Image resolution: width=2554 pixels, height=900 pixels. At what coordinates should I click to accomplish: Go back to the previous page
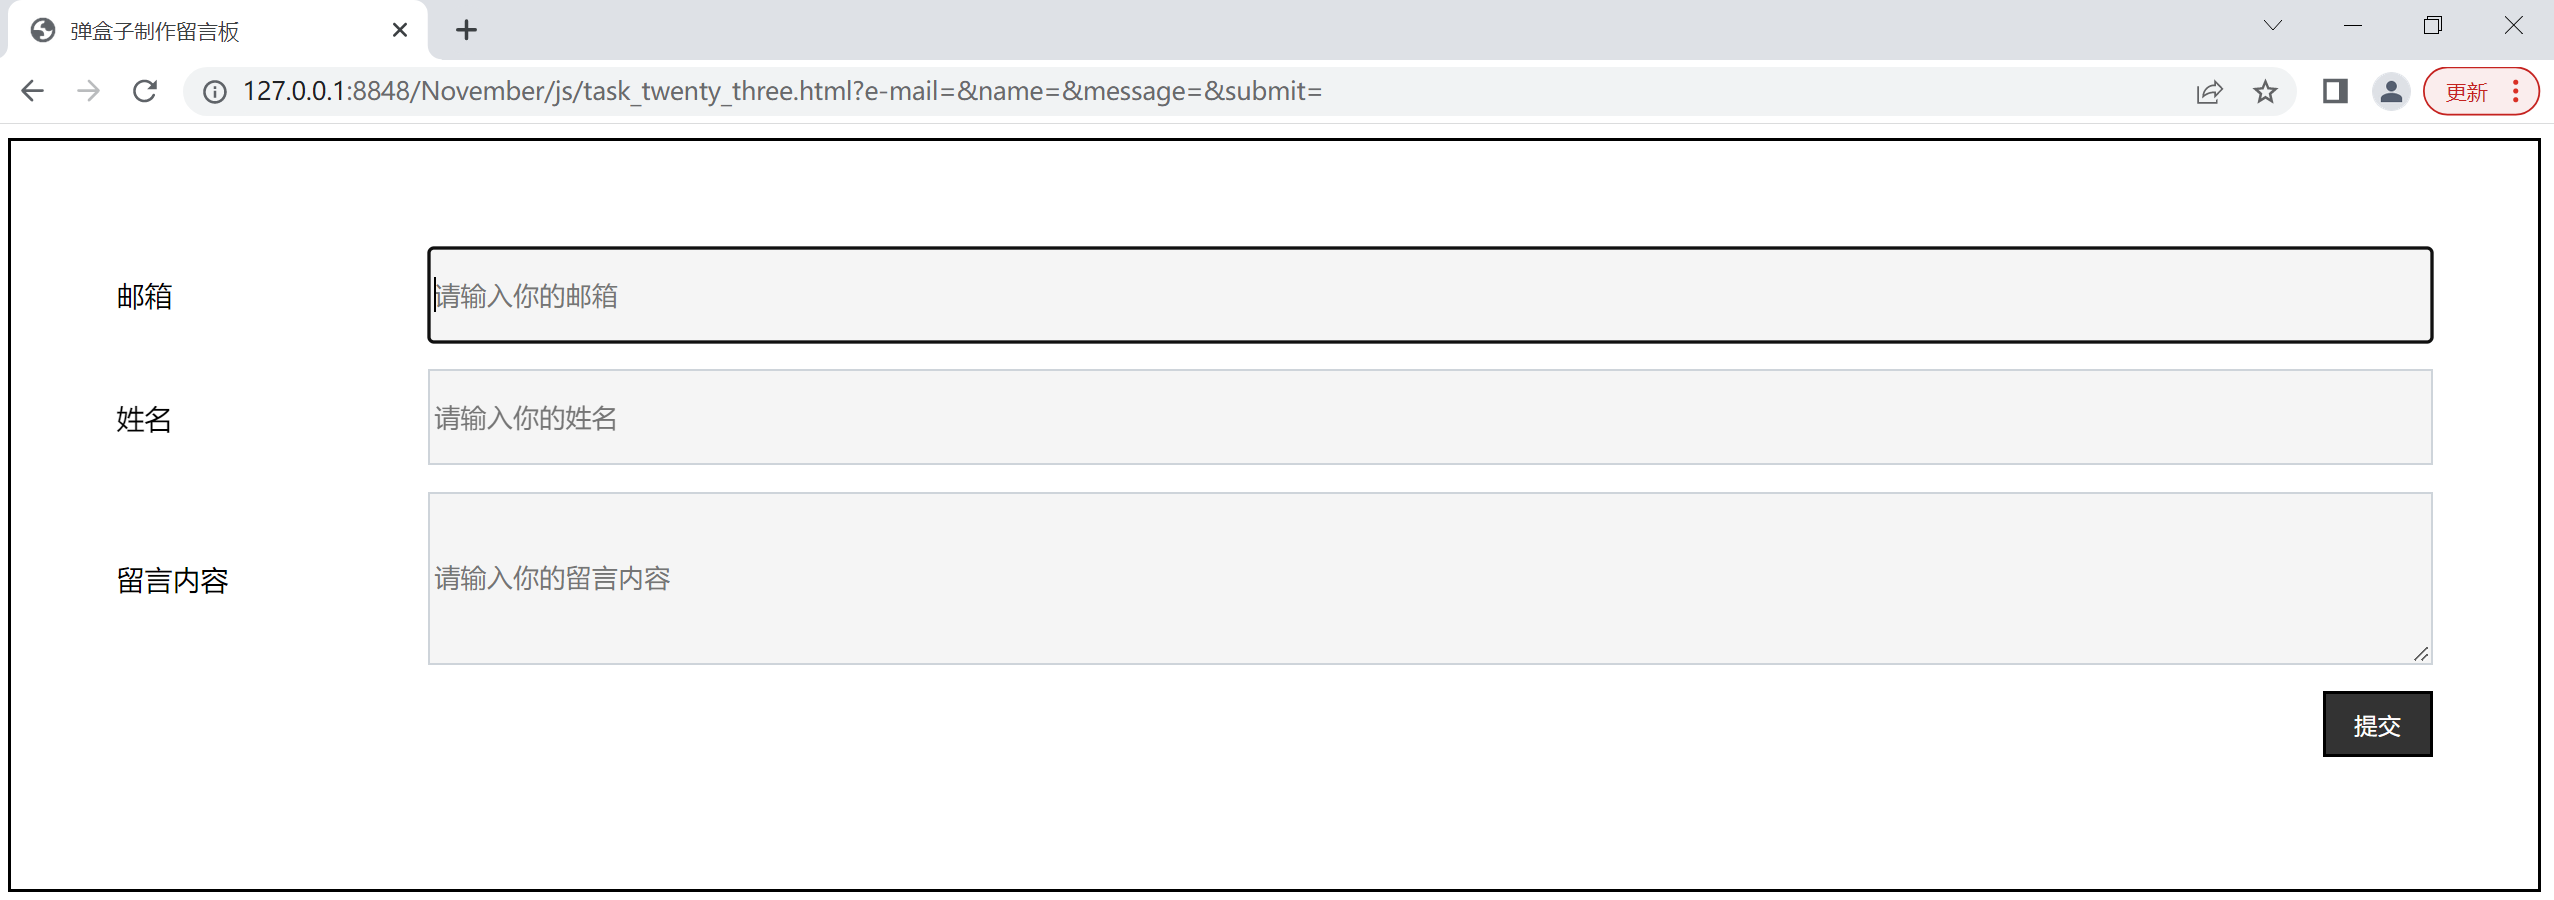tap(33, 91)
